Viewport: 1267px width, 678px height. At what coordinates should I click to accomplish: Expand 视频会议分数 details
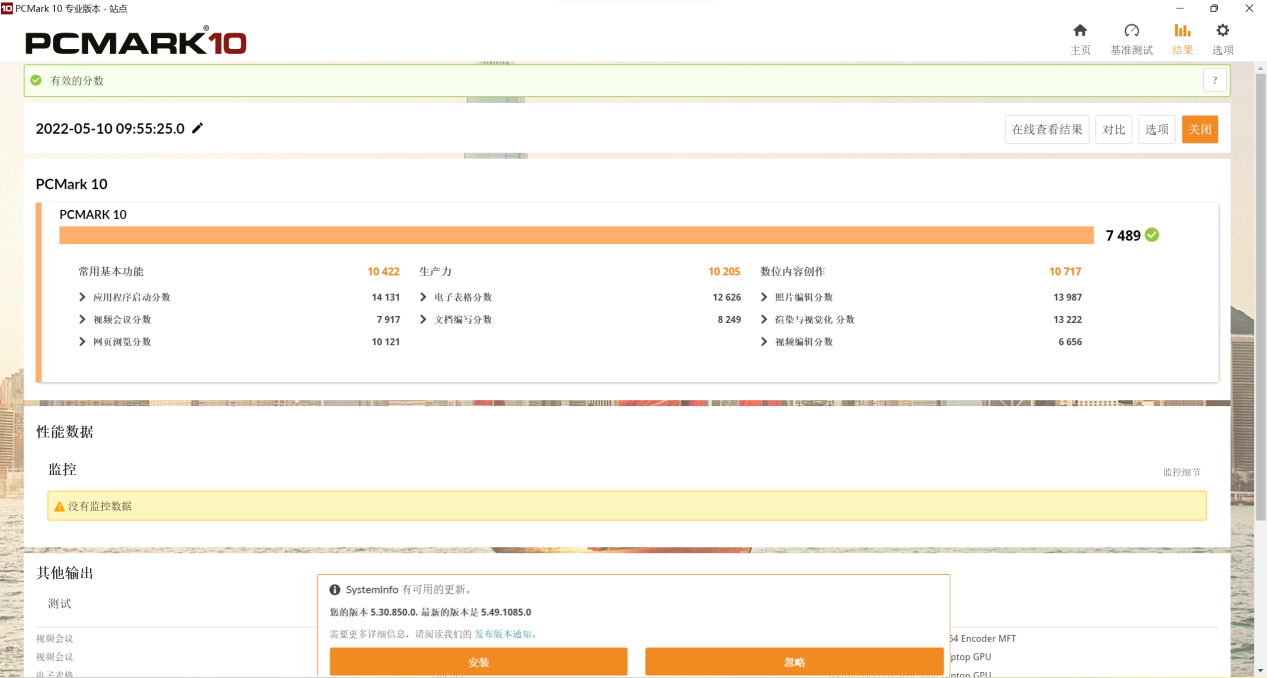pyautogui.click(x=83, y=319)
